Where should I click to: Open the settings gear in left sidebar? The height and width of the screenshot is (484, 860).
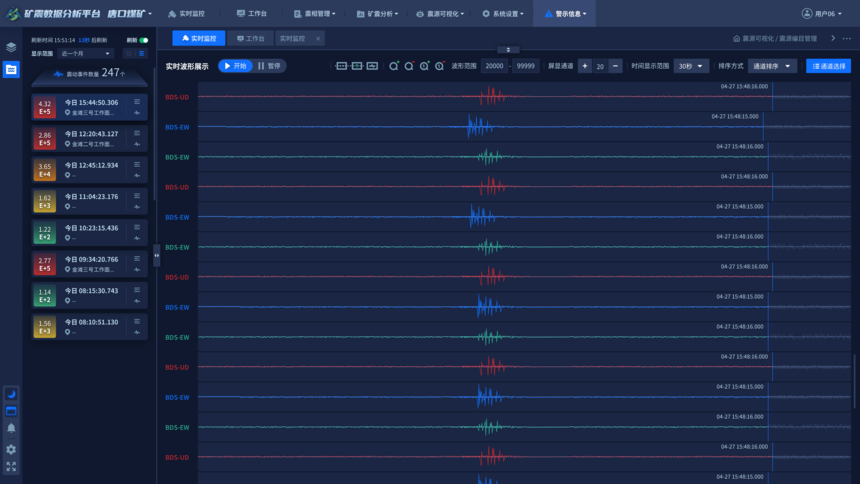tap(11, 449)
